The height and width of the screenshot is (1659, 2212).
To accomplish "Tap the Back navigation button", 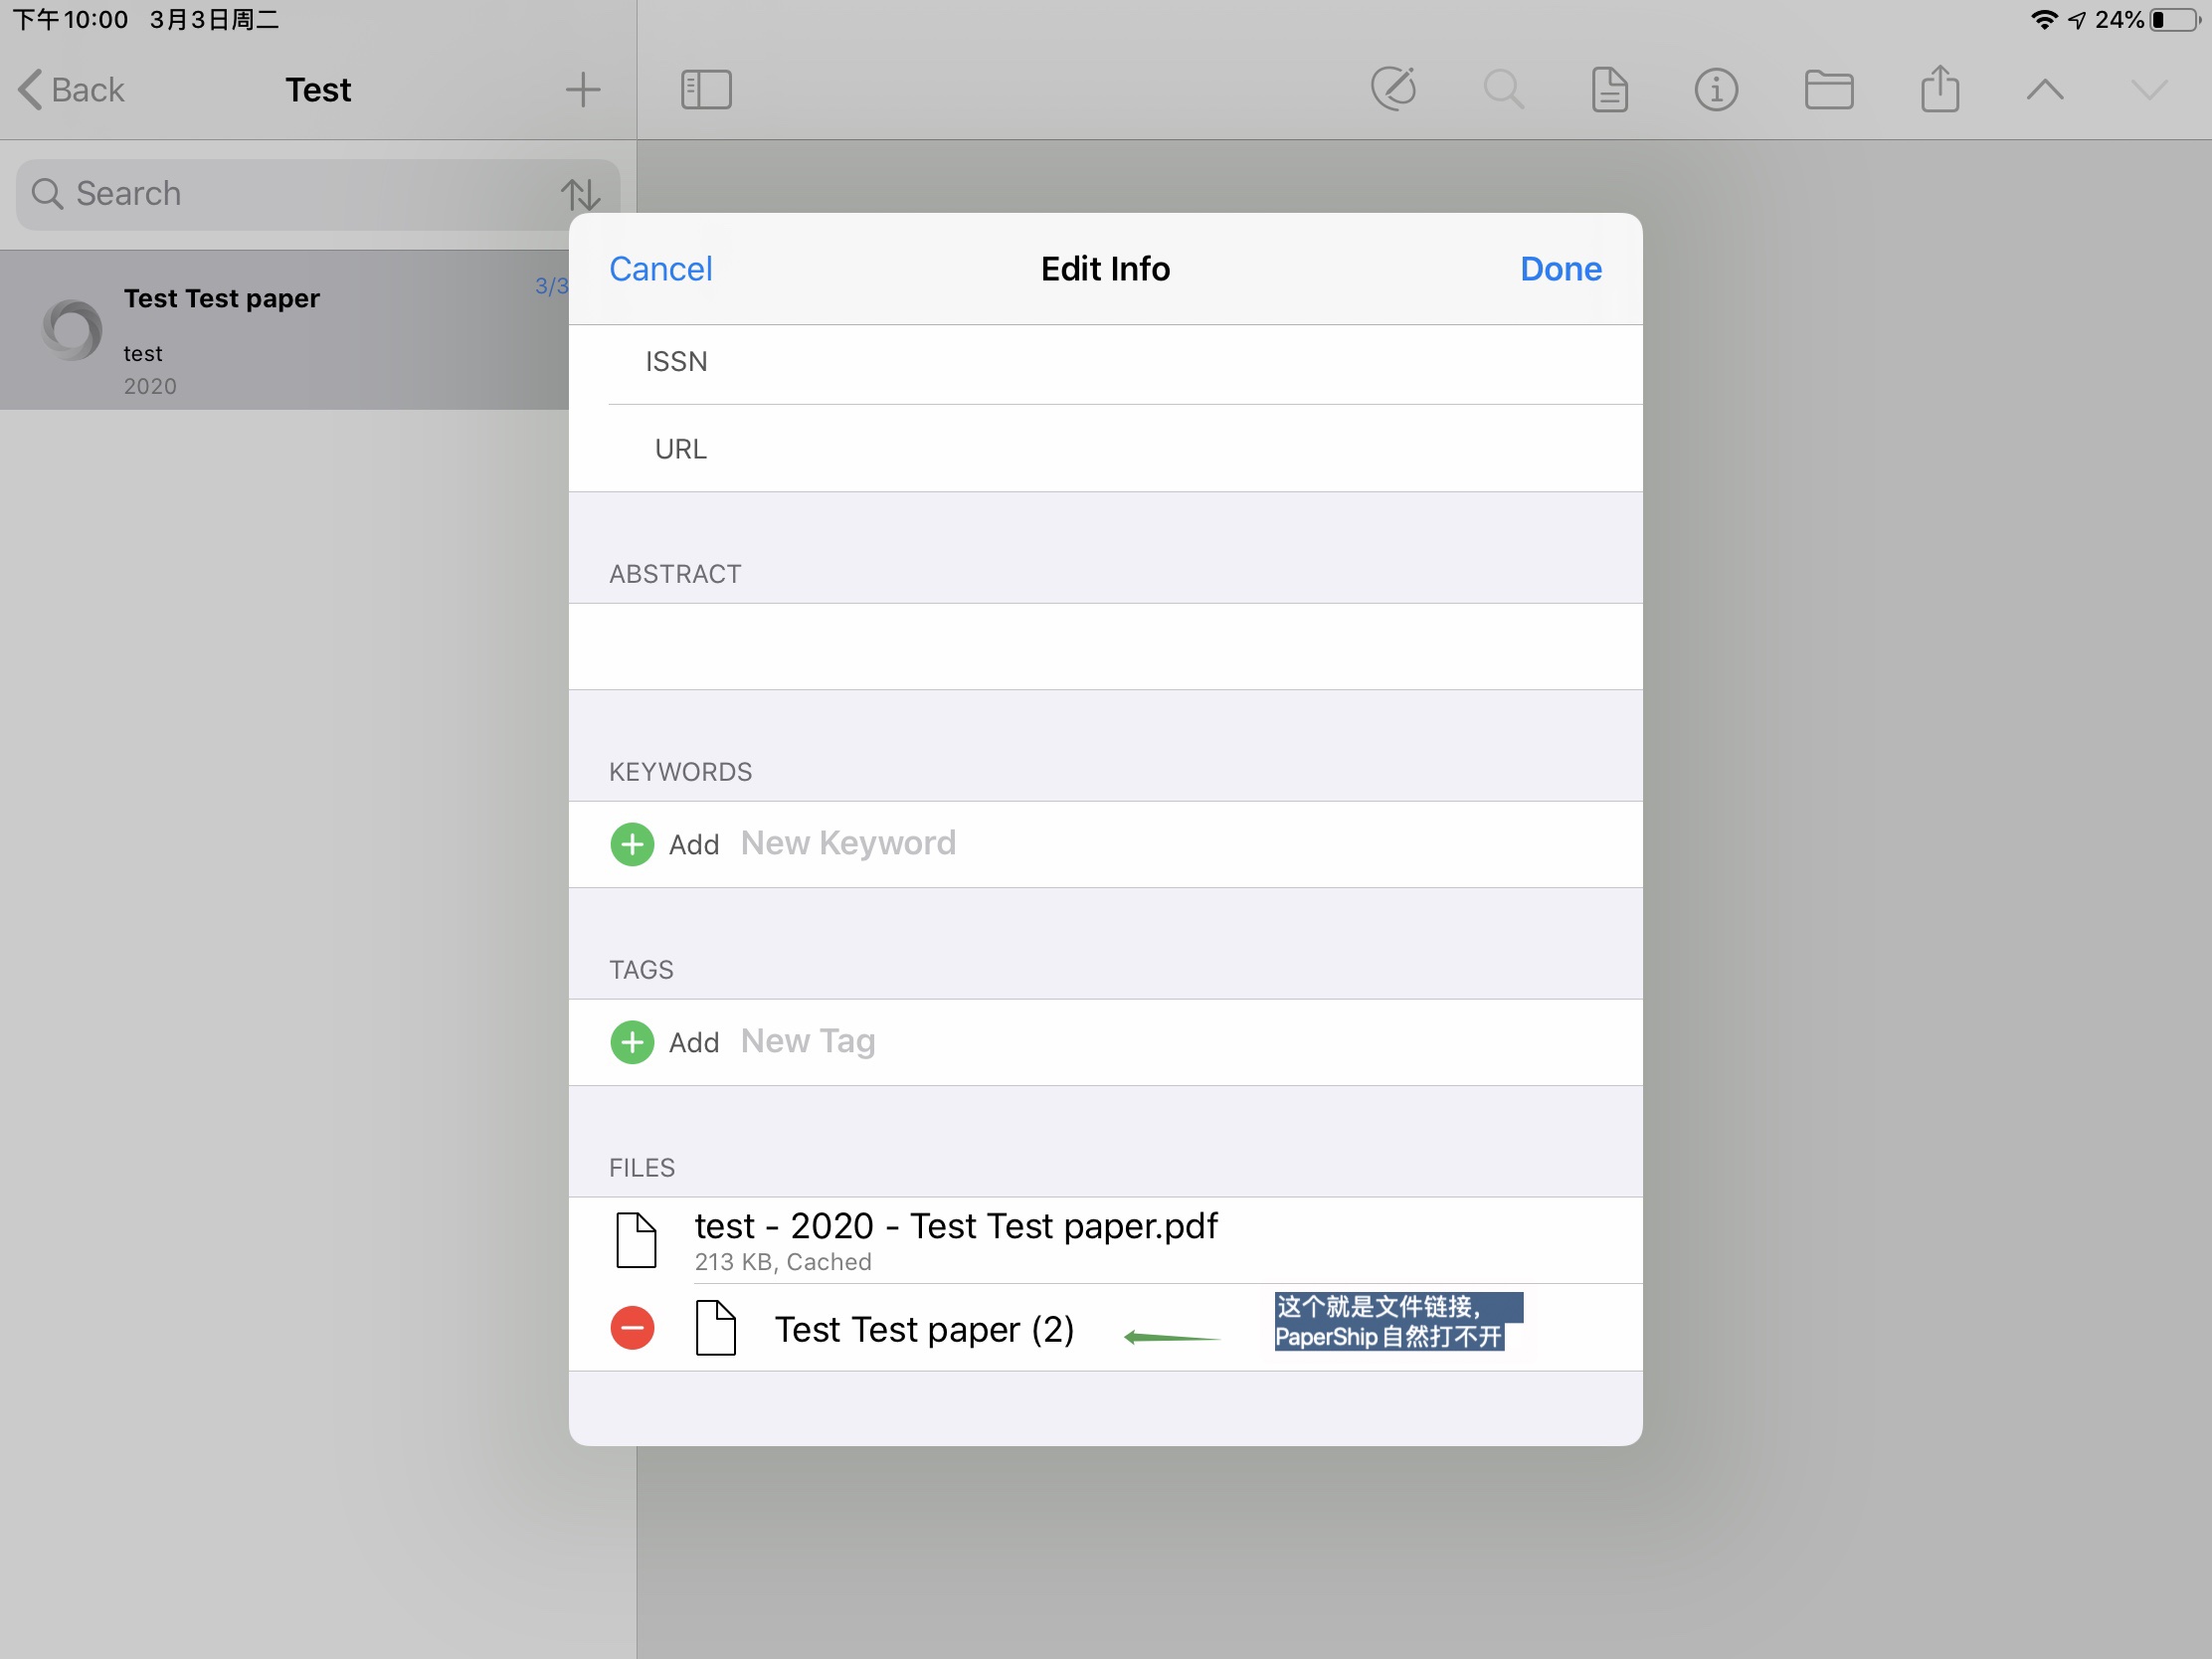I will click(72, 89).
